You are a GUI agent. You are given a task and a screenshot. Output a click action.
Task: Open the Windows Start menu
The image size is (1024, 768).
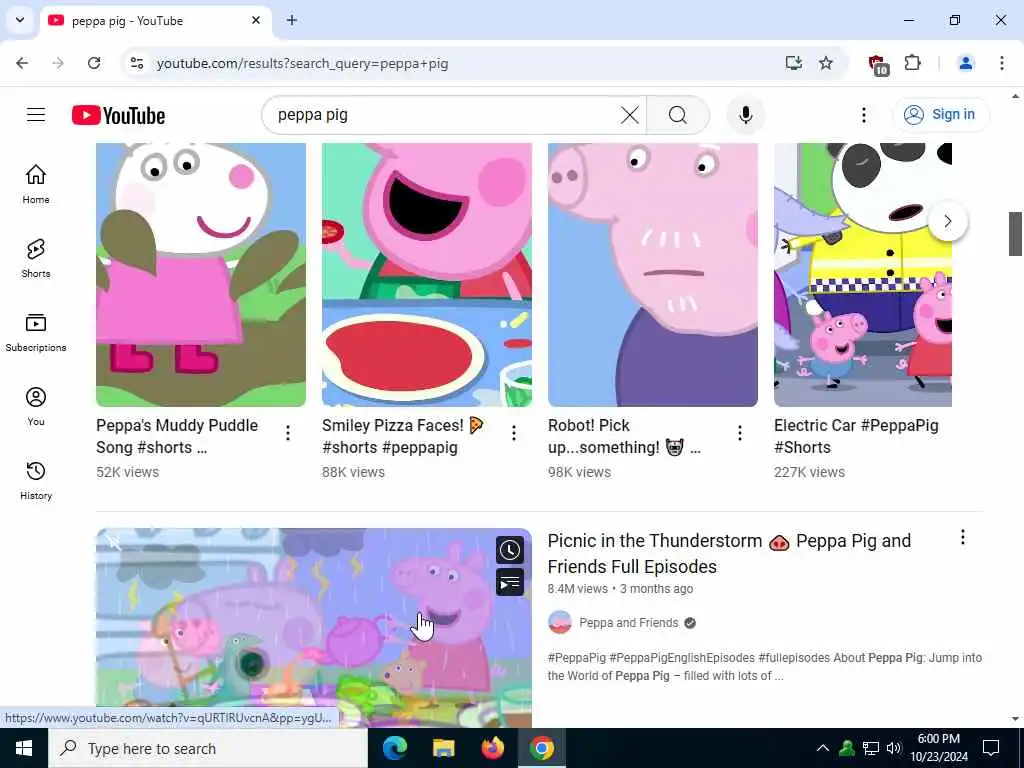24,748
